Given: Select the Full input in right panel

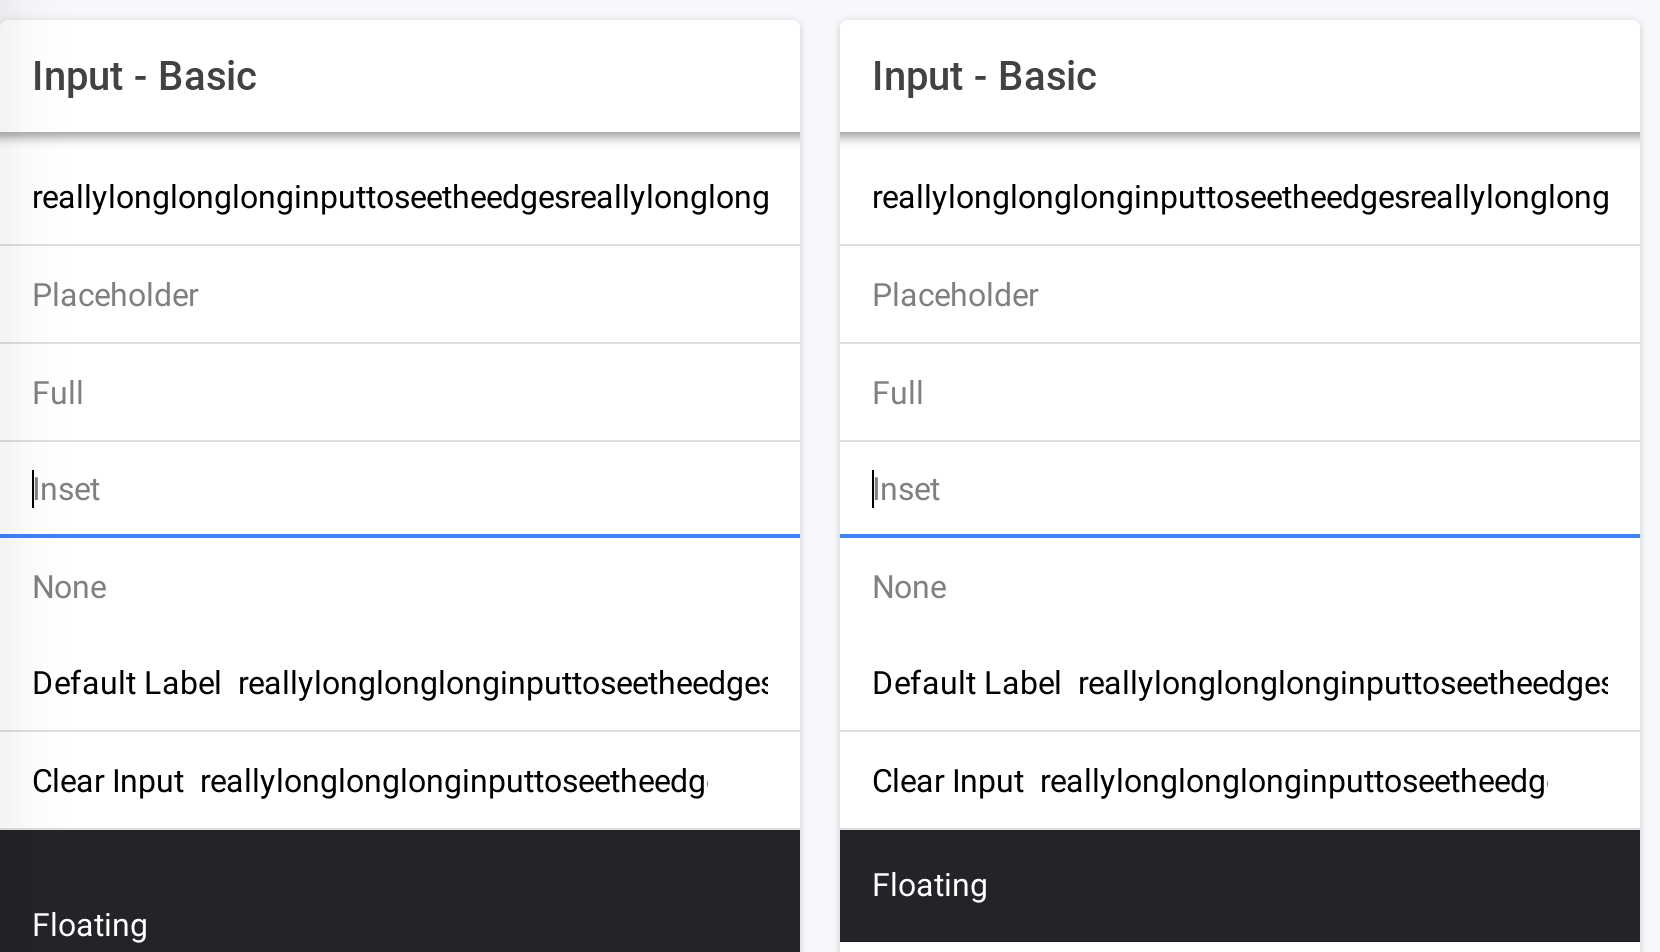Looking at the screenshot, I should [x=1240, y=393].
